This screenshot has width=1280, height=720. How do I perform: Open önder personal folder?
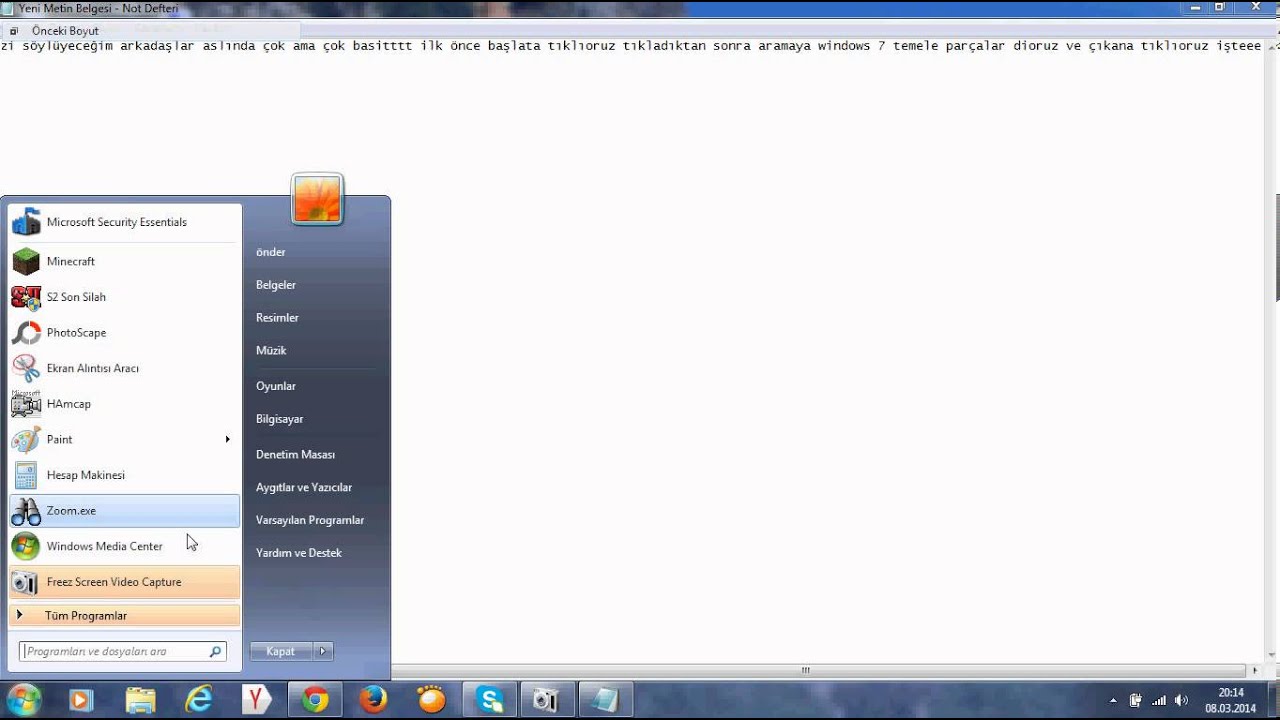tap(270, 252)
